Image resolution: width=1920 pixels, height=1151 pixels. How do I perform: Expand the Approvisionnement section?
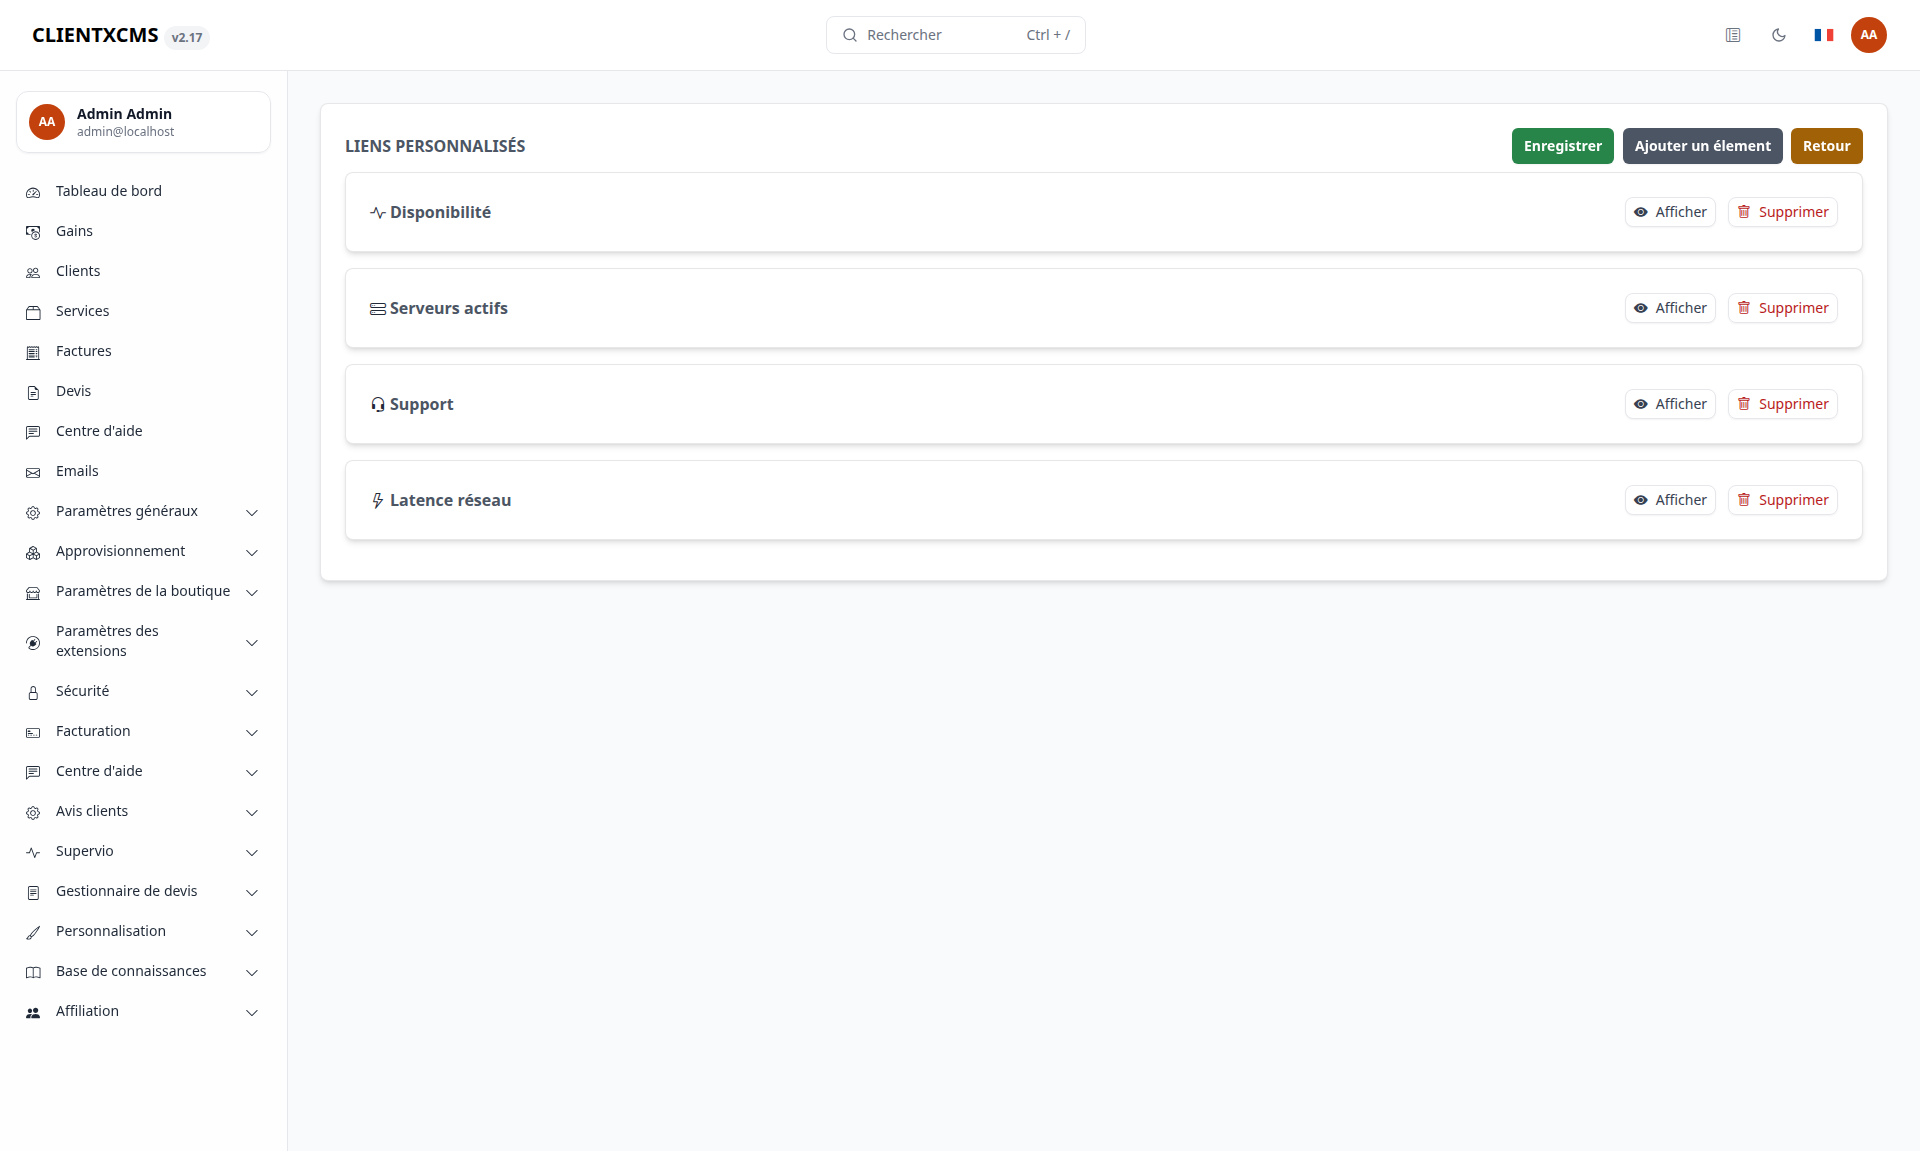click(143, 551)
